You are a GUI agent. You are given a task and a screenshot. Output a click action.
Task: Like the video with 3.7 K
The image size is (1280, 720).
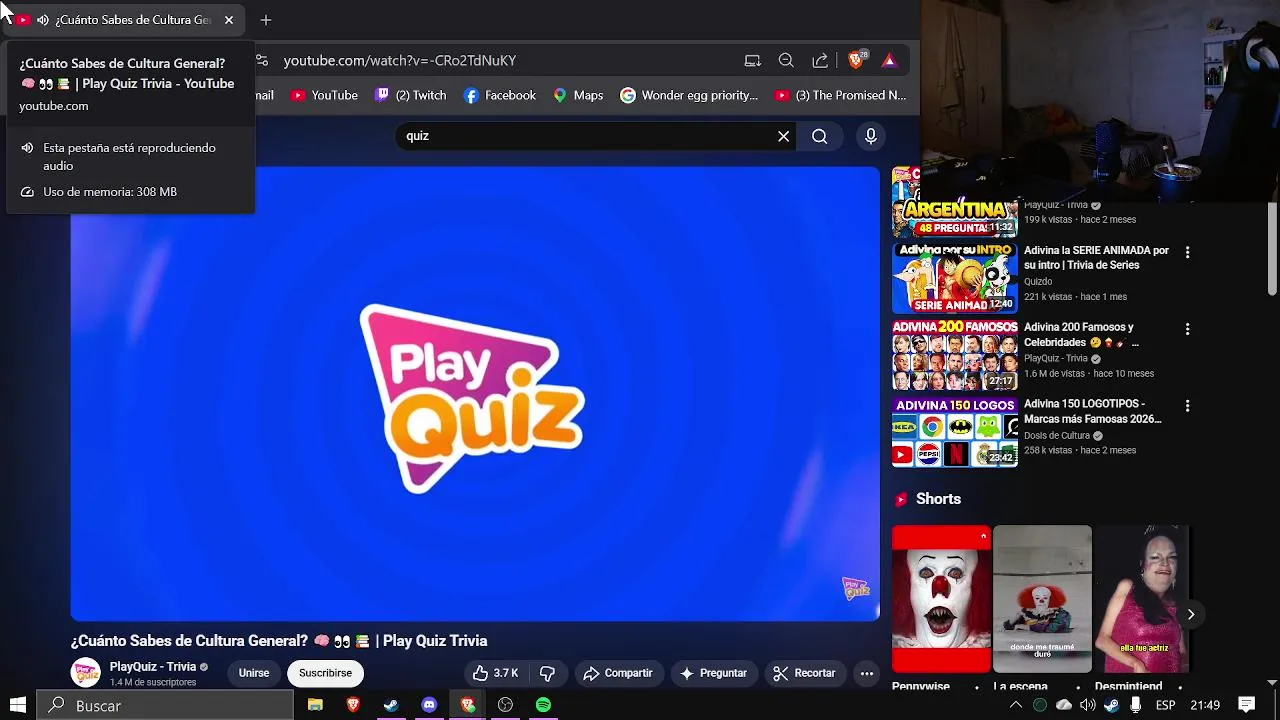click(496, 673)
